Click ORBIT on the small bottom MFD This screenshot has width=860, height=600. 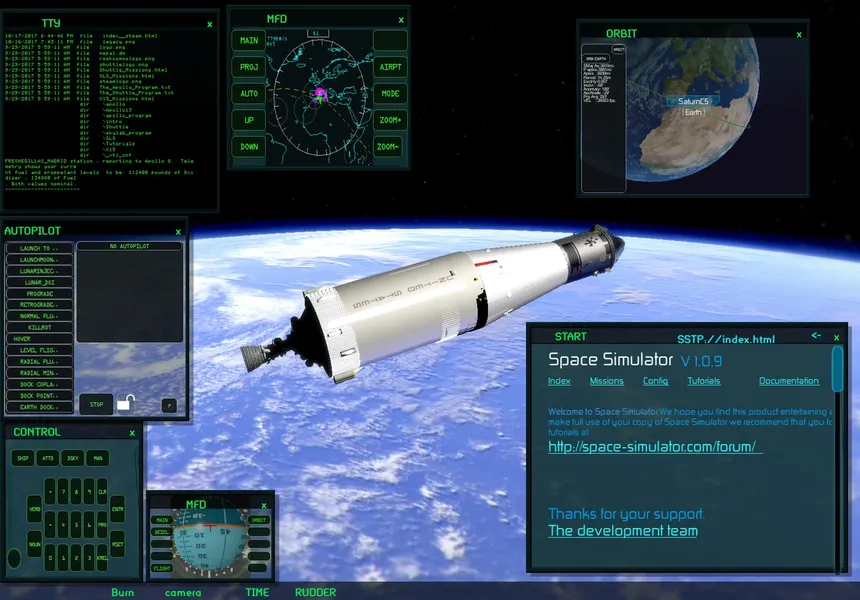[259, 519]
